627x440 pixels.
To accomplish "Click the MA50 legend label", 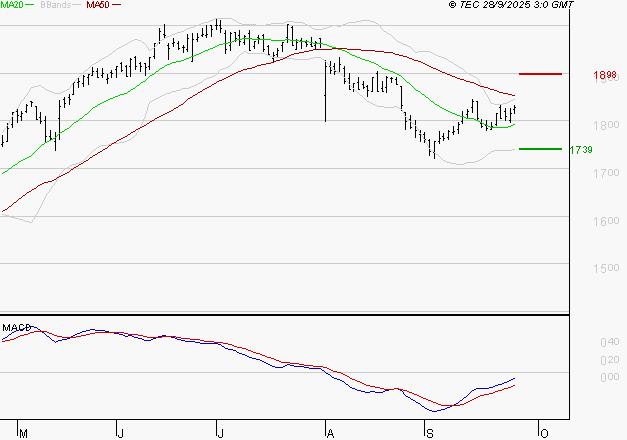I will [x=98, y=5].
